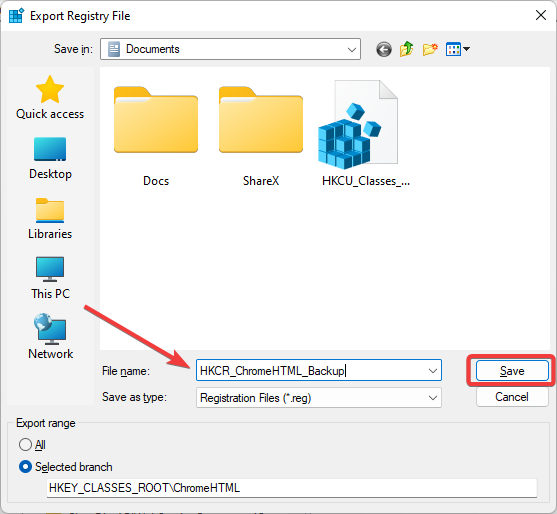Go up one folder level
Image resolution: width=557 pixels, height=514 pixels.
(407, 49)
